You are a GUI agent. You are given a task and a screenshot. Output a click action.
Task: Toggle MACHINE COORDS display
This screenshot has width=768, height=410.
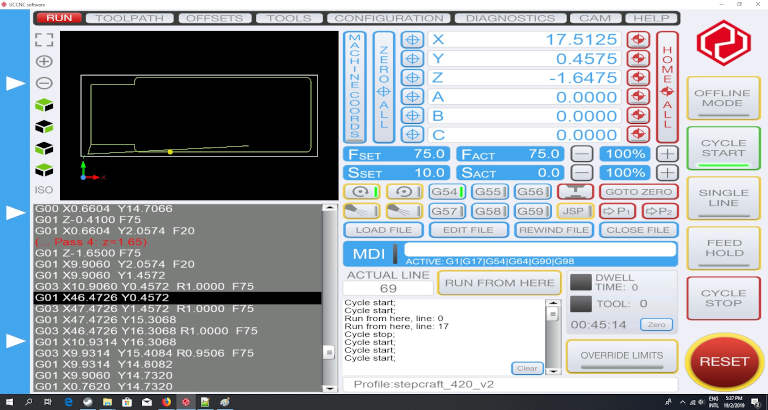point(355,87)
